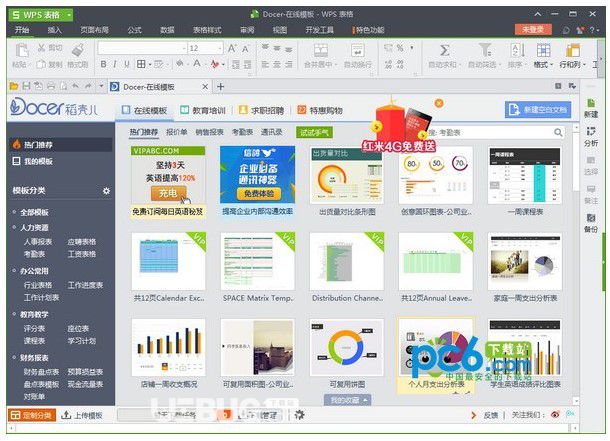The width and height of the screenshot is (610, 441).
Task: Open the 插入 ribbon tab
Action: click(x=54, y=30)
